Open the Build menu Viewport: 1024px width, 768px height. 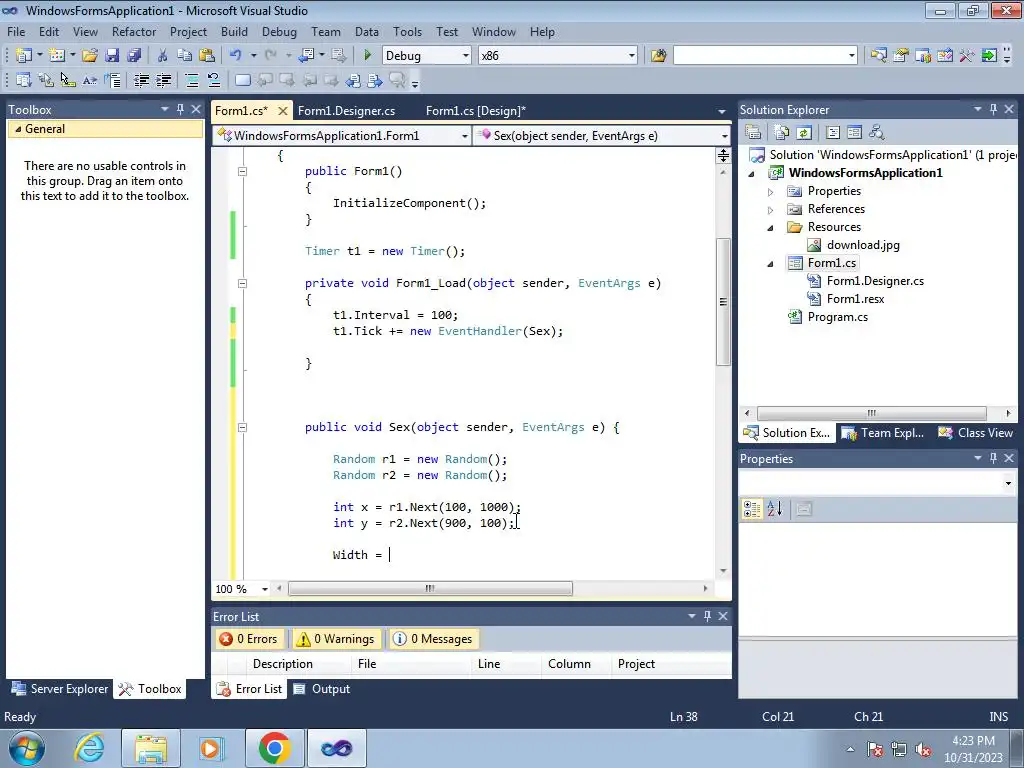[x=234, y=31]
